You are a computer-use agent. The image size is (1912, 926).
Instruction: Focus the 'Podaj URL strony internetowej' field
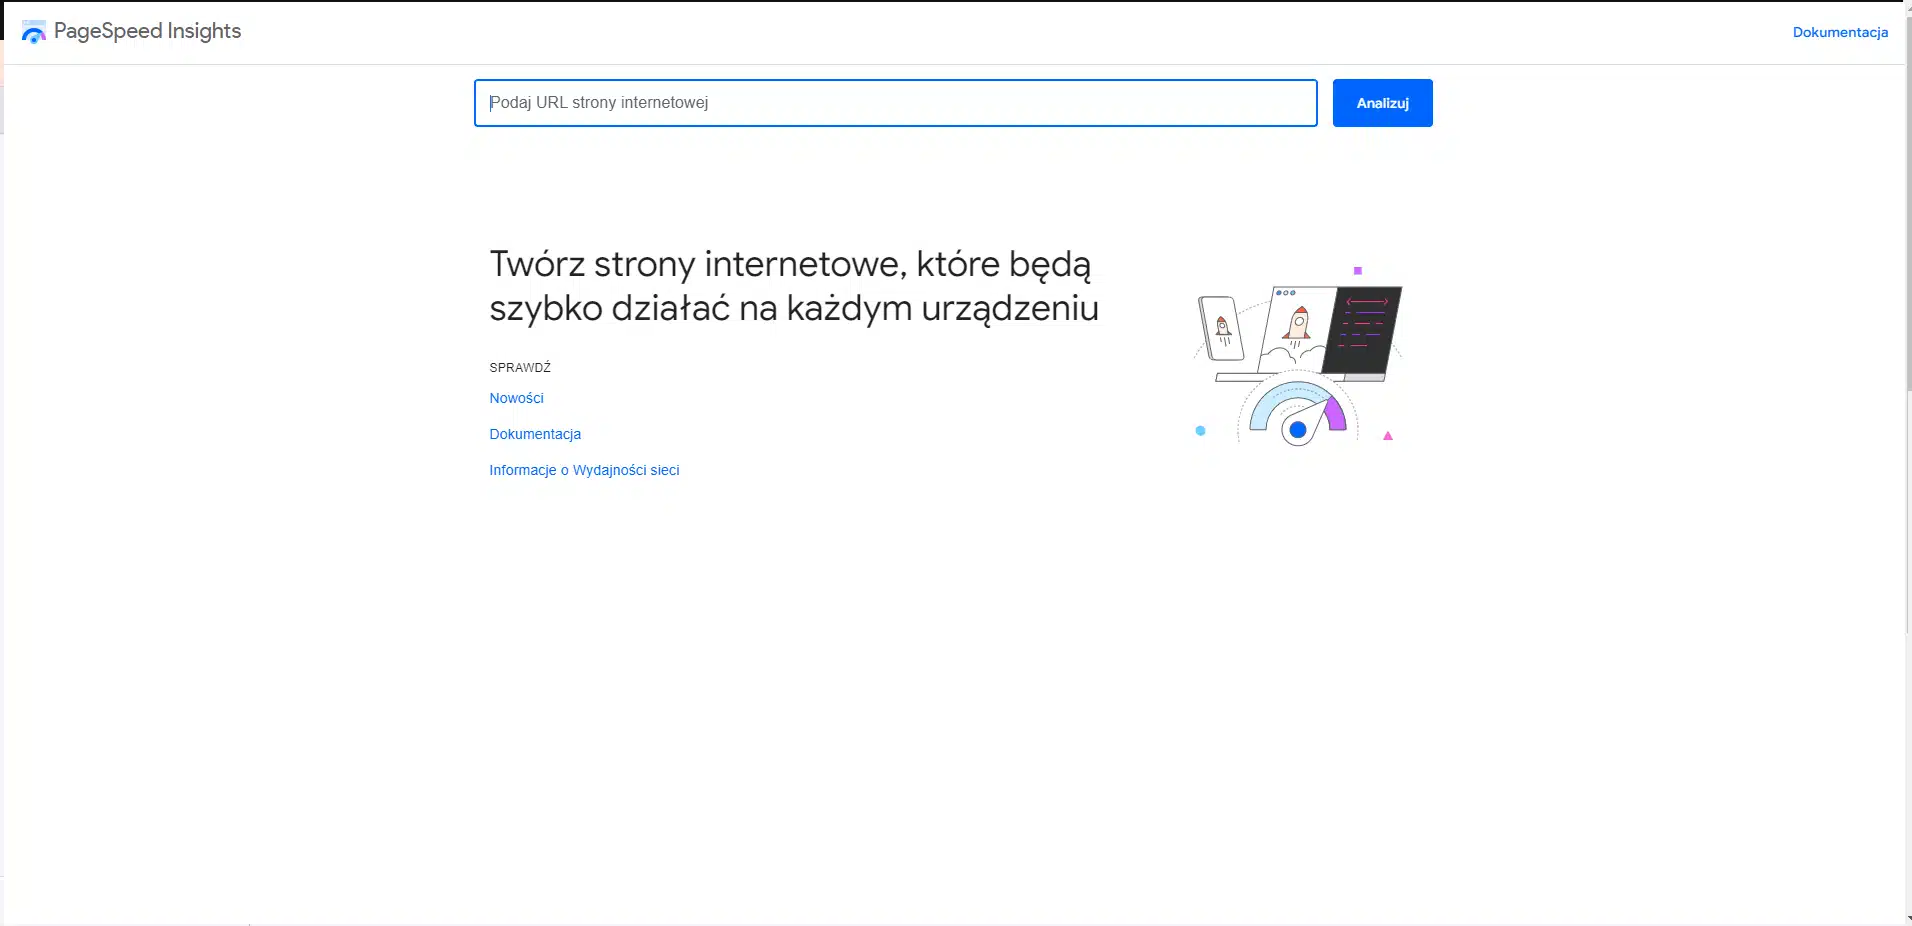(x=895, y=103)
